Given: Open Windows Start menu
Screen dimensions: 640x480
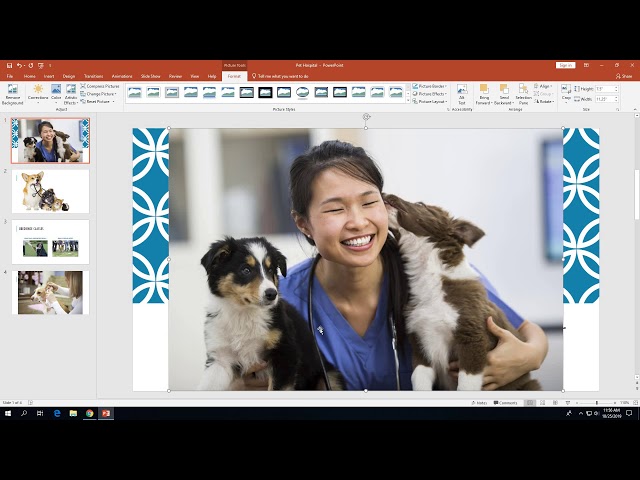Looking at the screenshot, I should pos(7,413).
